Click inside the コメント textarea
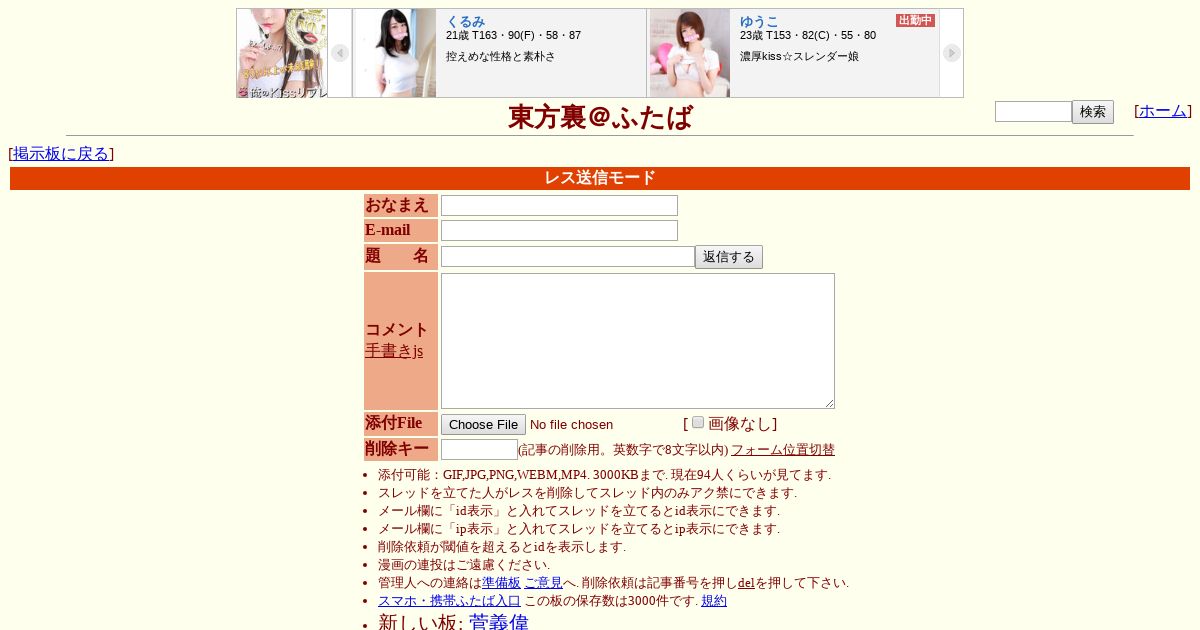Viewport: 1200px width, 630px height. [638, 341]
